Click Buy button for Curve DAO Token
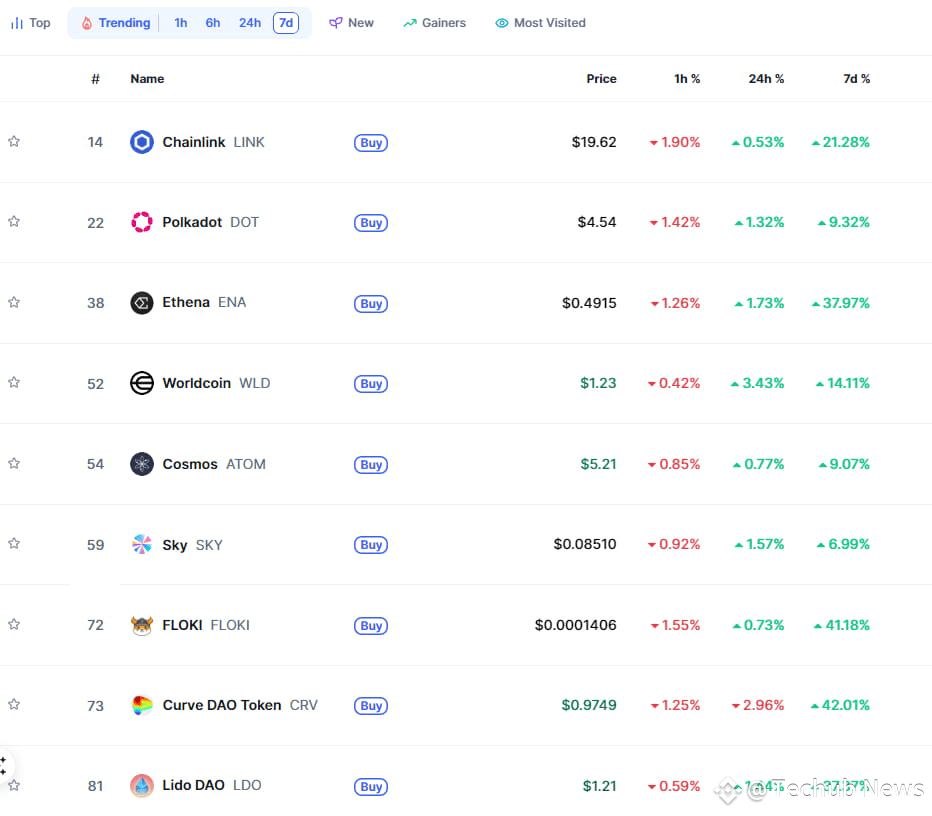The height and width of the screenshot is (816, 932). tap(371, 705)
